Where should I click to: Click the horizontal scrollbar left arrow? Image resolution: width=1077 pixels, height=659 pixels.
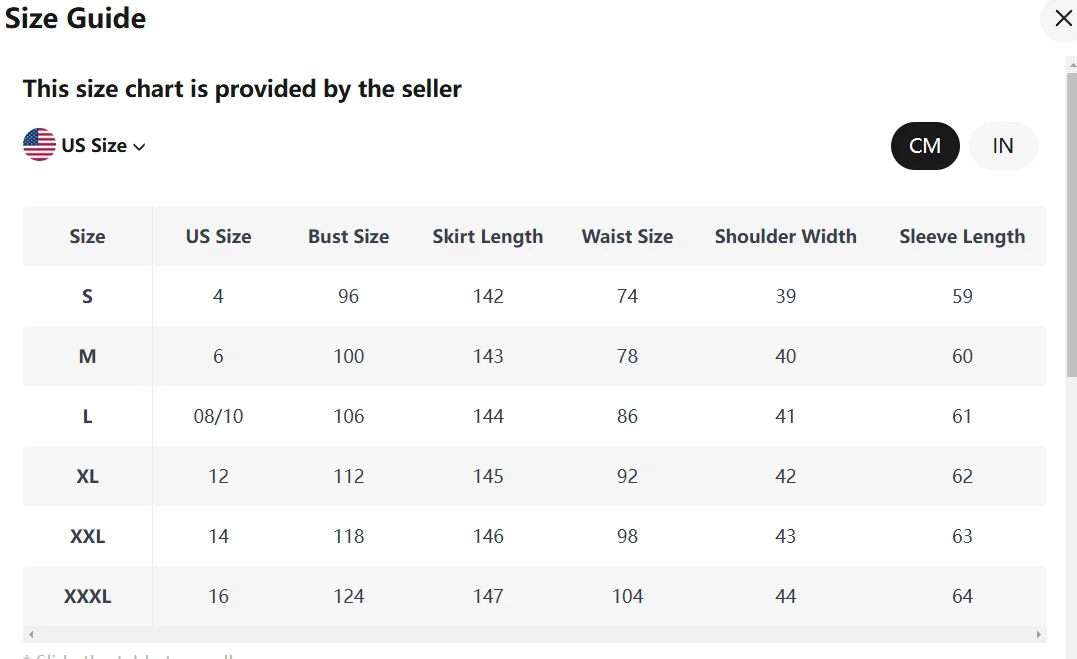(31, 634)
